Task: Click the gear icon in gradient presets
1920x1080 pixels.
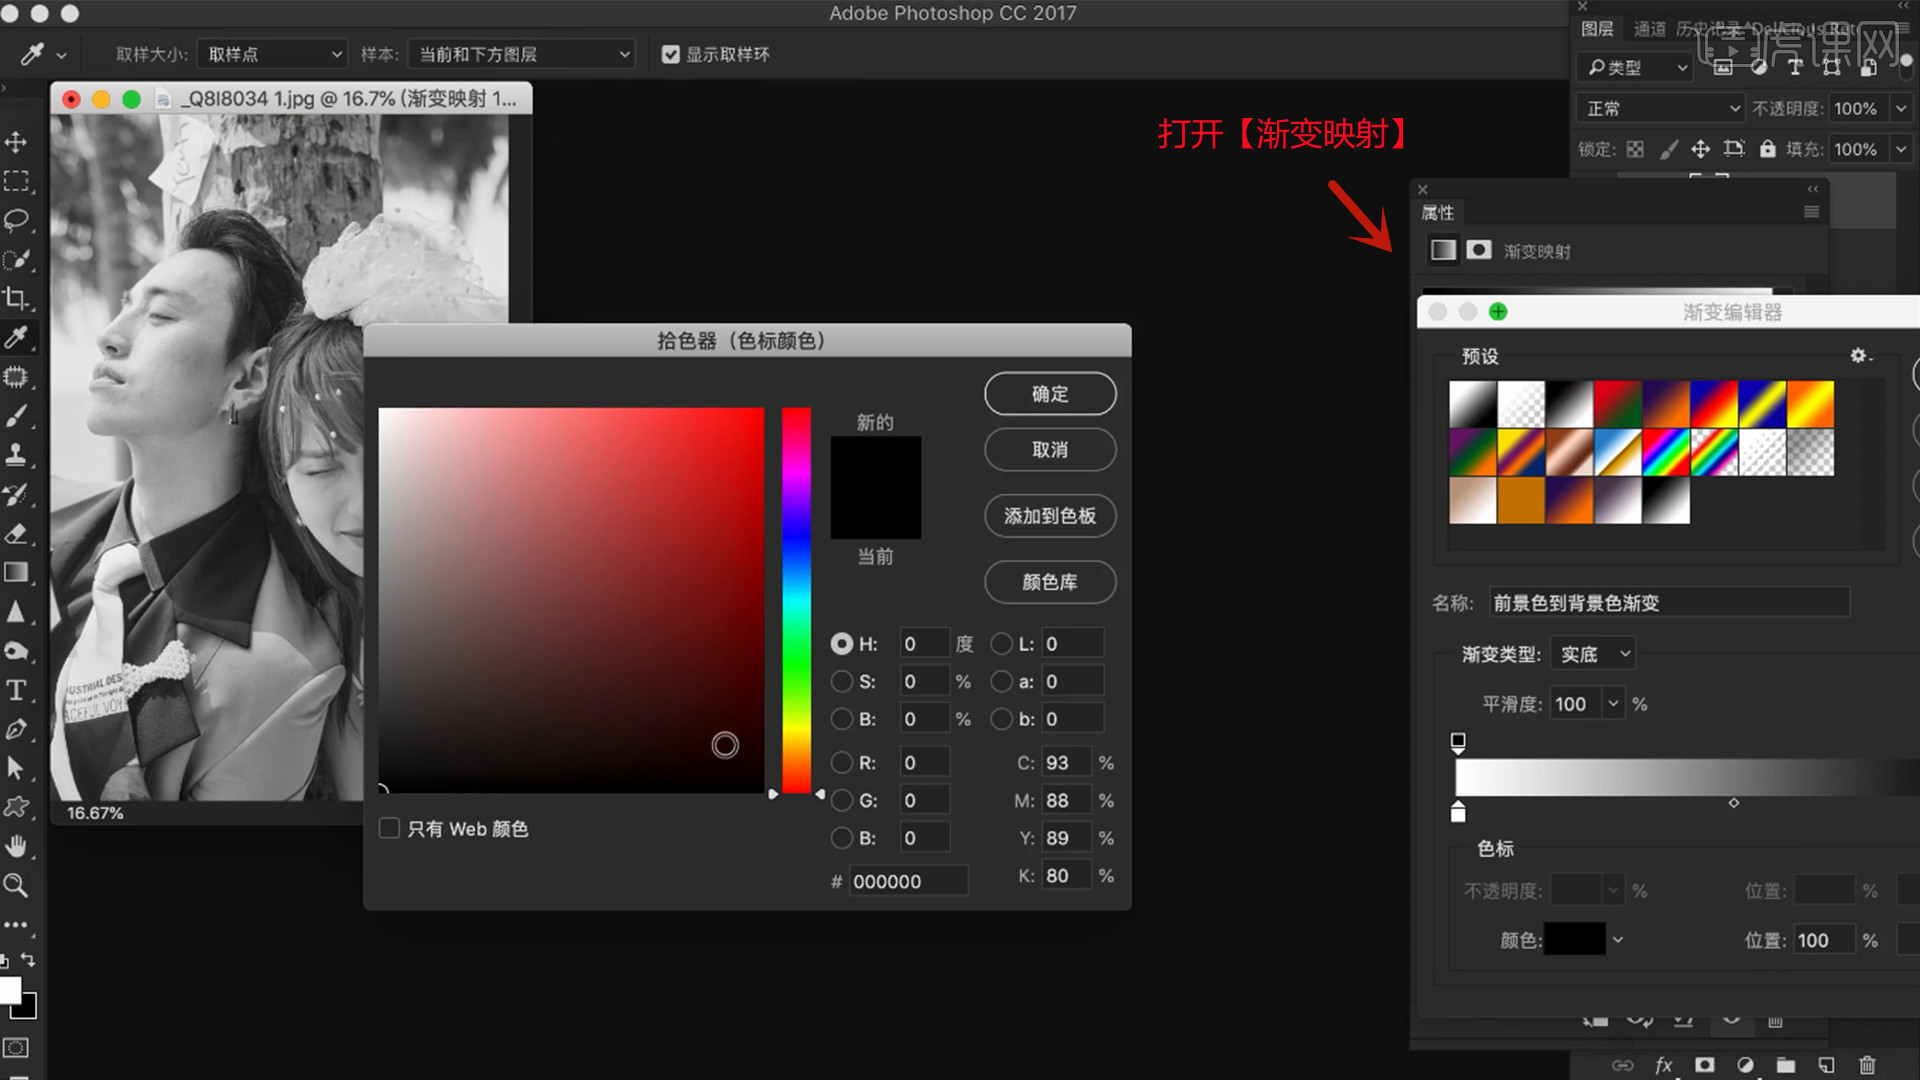Action: [x=1858, y=356]
